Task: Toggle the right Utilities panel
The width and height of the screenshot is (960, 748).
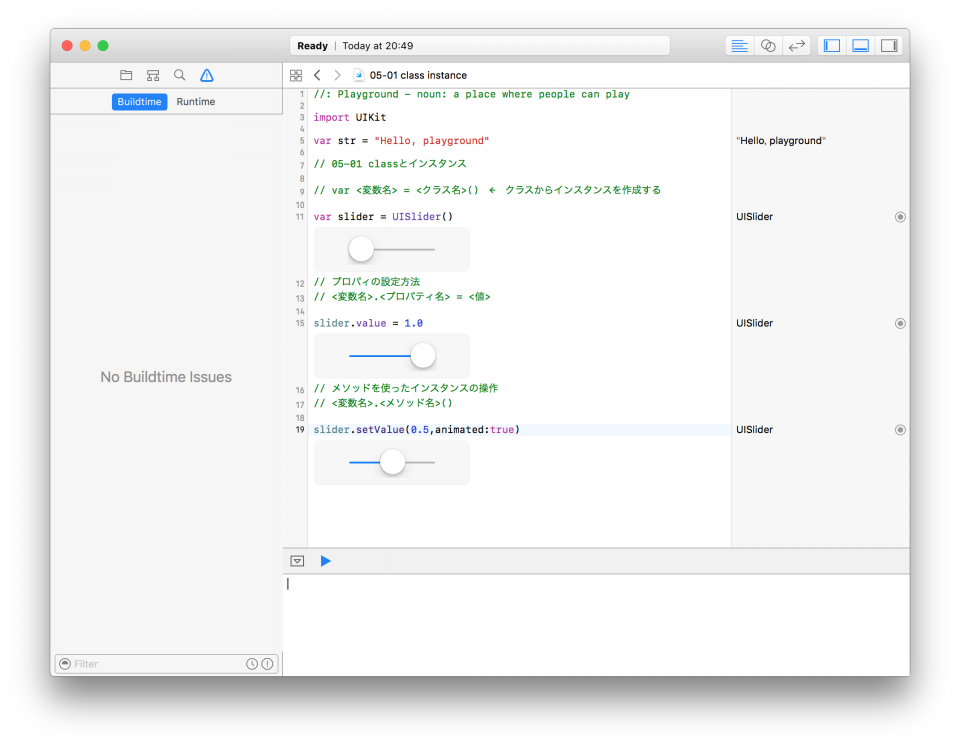Action: 889,46
